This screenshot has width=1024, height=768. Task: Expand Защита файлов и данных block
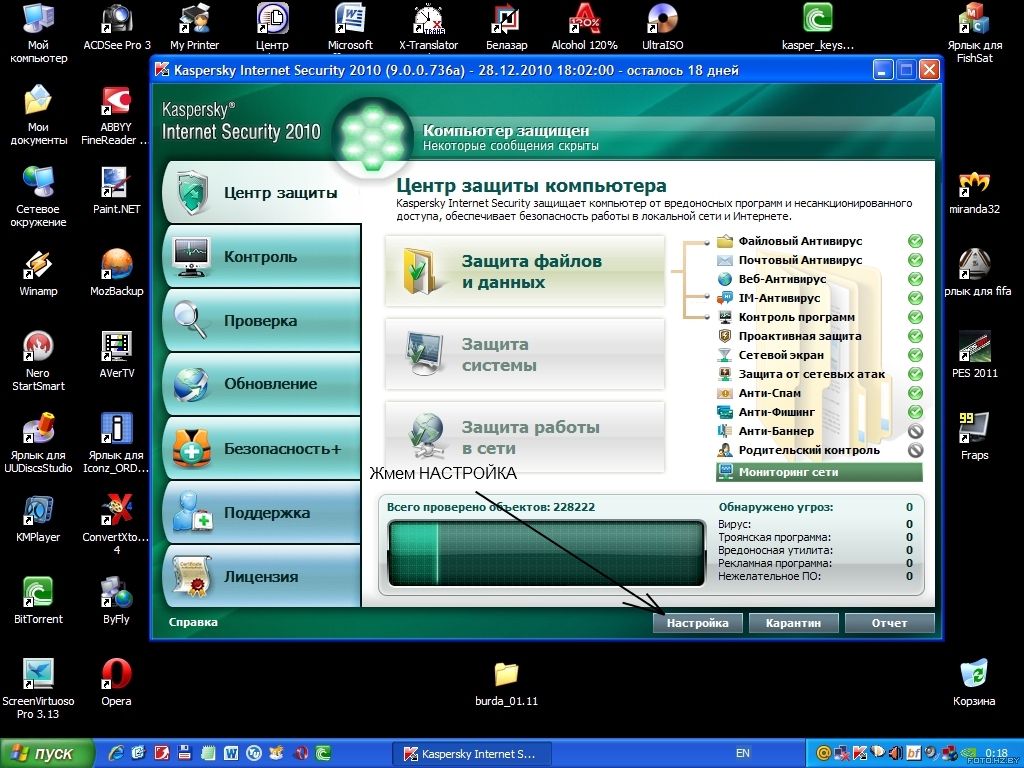point(524,272)
